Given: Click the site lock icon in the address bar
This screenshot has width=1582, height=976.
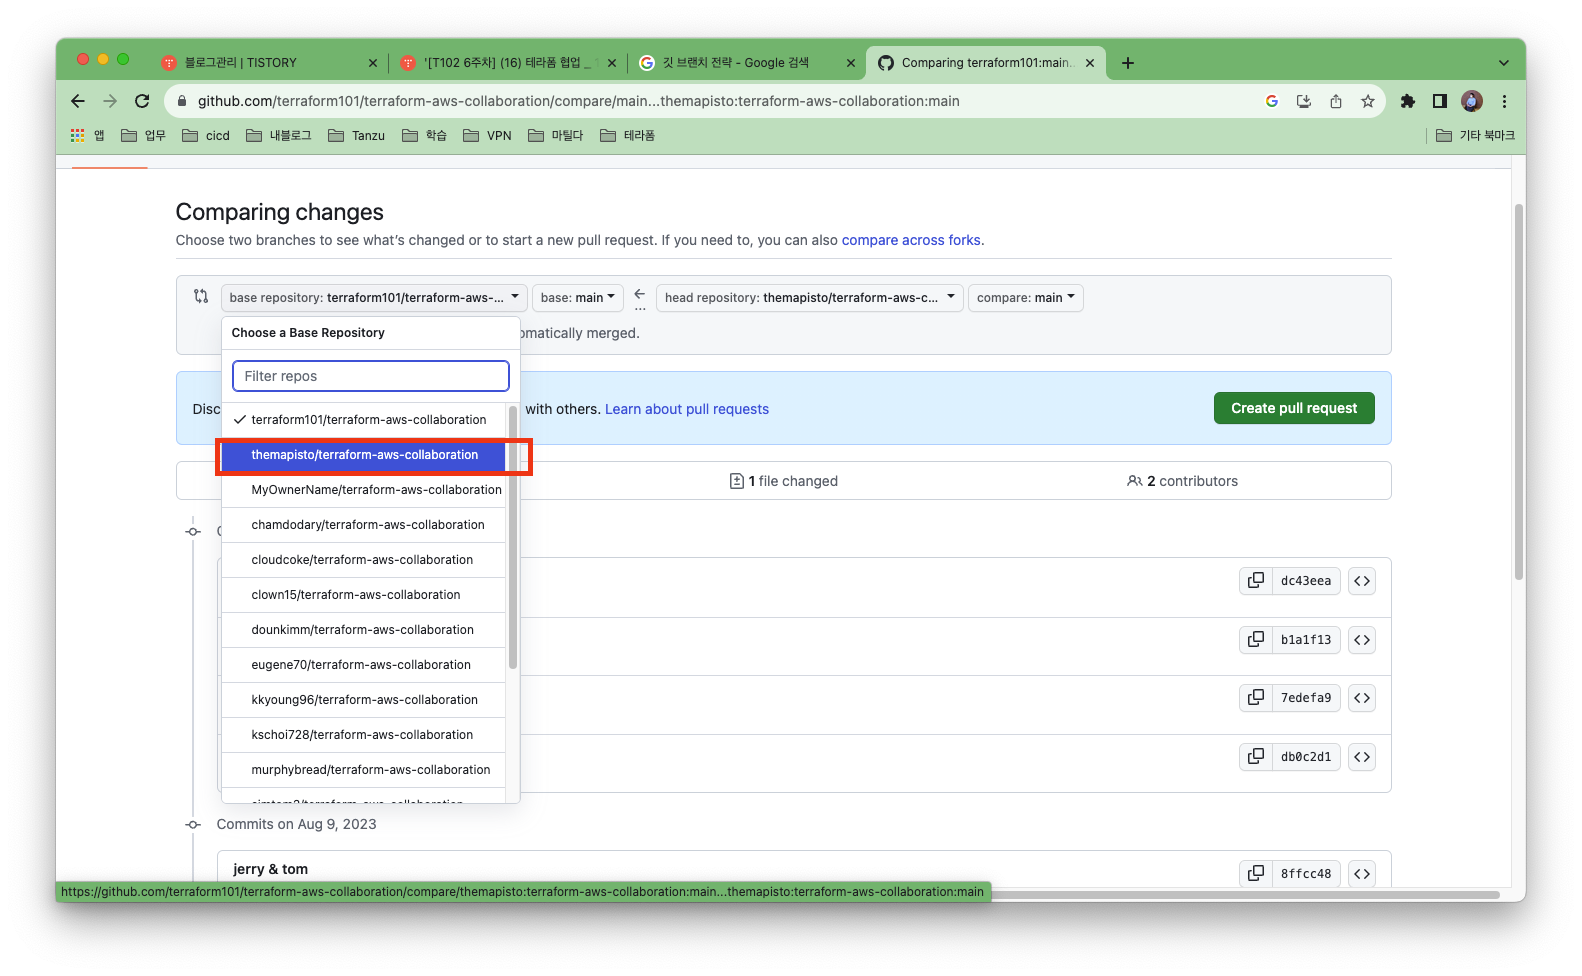Looking at the screenshot, I should pos(181,101).
